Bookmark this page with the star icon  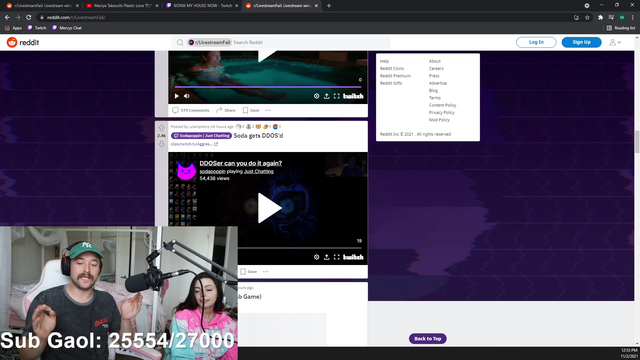587,17
